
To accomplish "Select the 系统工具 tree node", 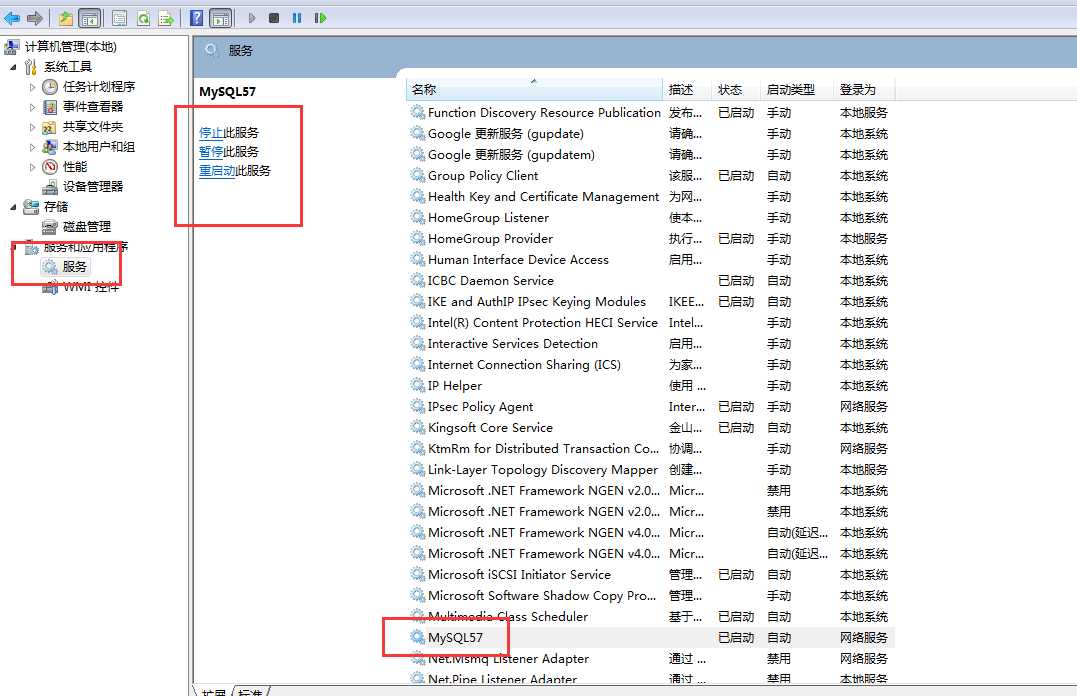I will point(68,67).
